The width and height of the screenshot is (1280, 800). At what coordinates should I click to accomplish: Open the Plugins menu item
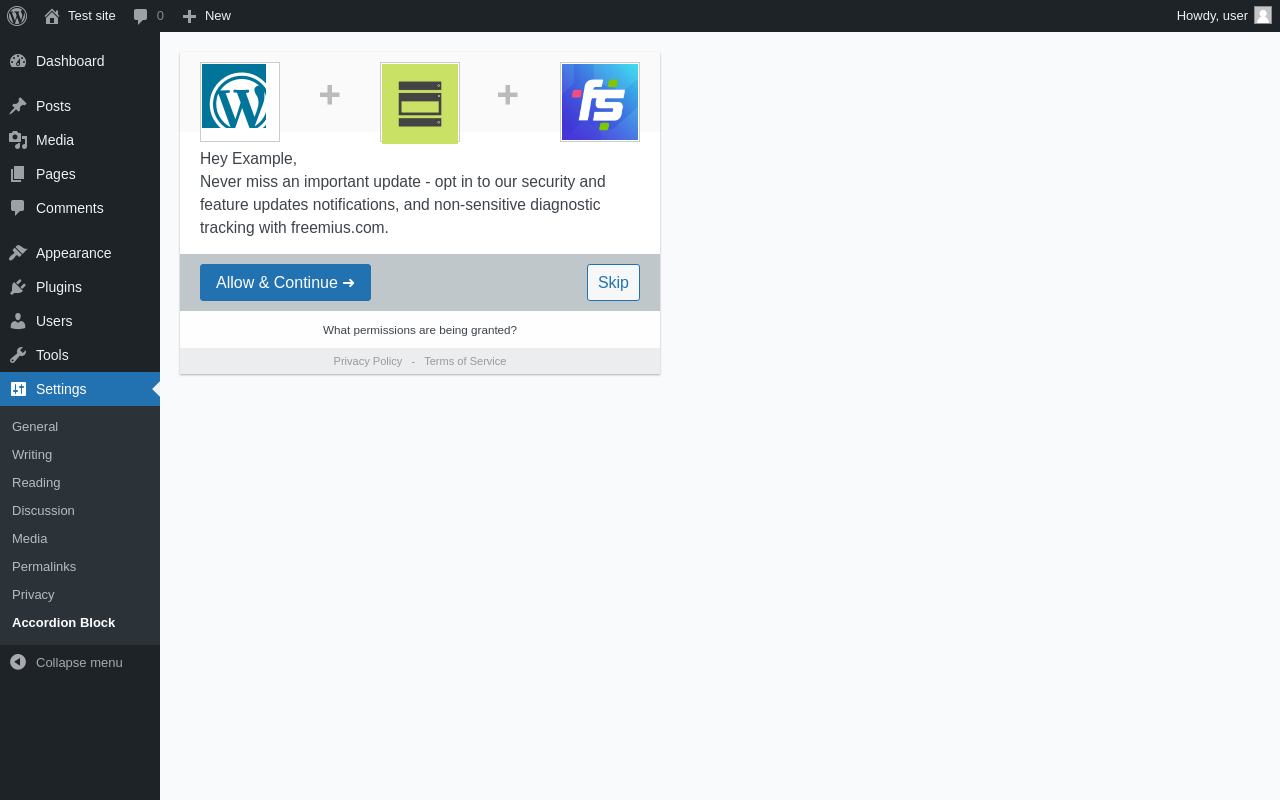click(x=80, y=287)
